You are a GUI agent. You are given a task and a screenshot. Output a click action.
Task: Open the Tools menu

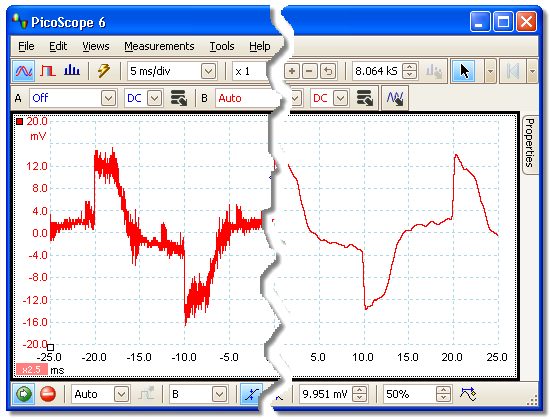(222, 46)
